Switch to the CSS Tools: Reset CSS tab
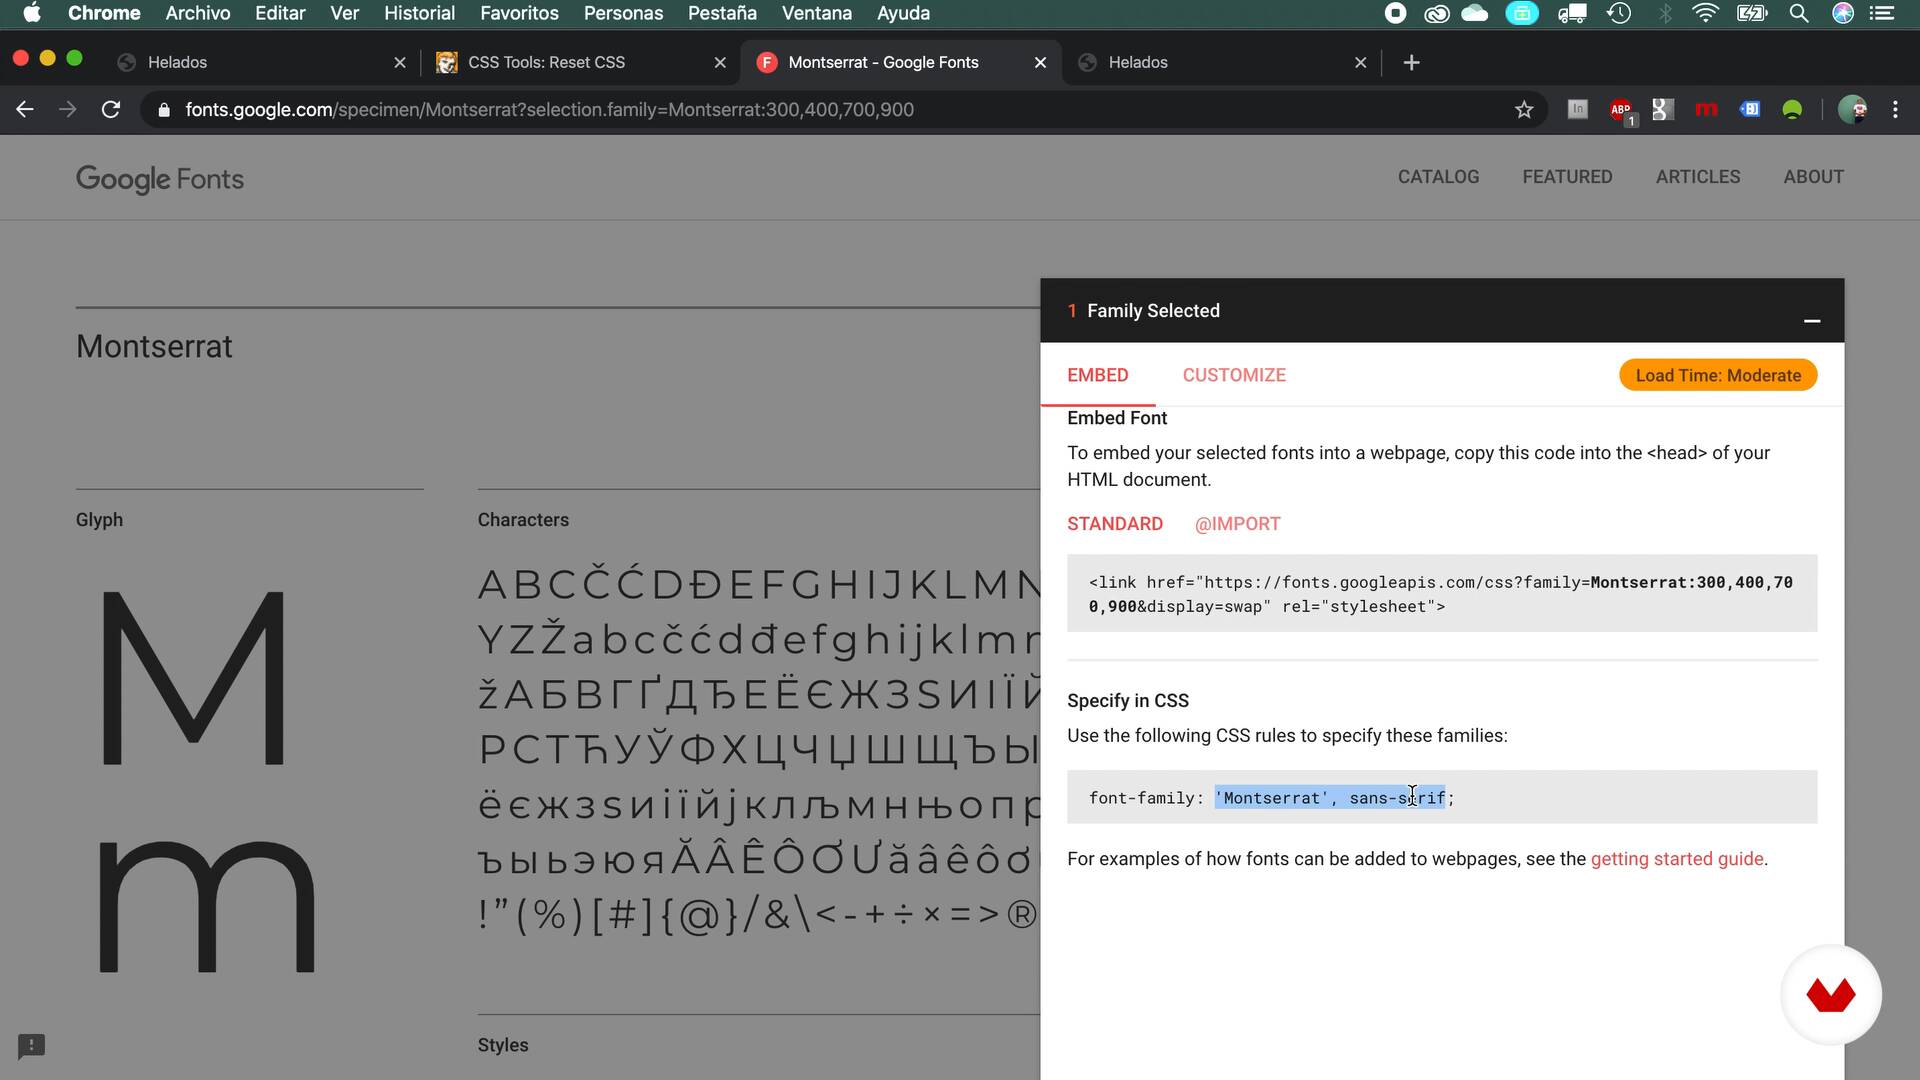The height and width of the screenshot is (1080, 1920). 580,62
